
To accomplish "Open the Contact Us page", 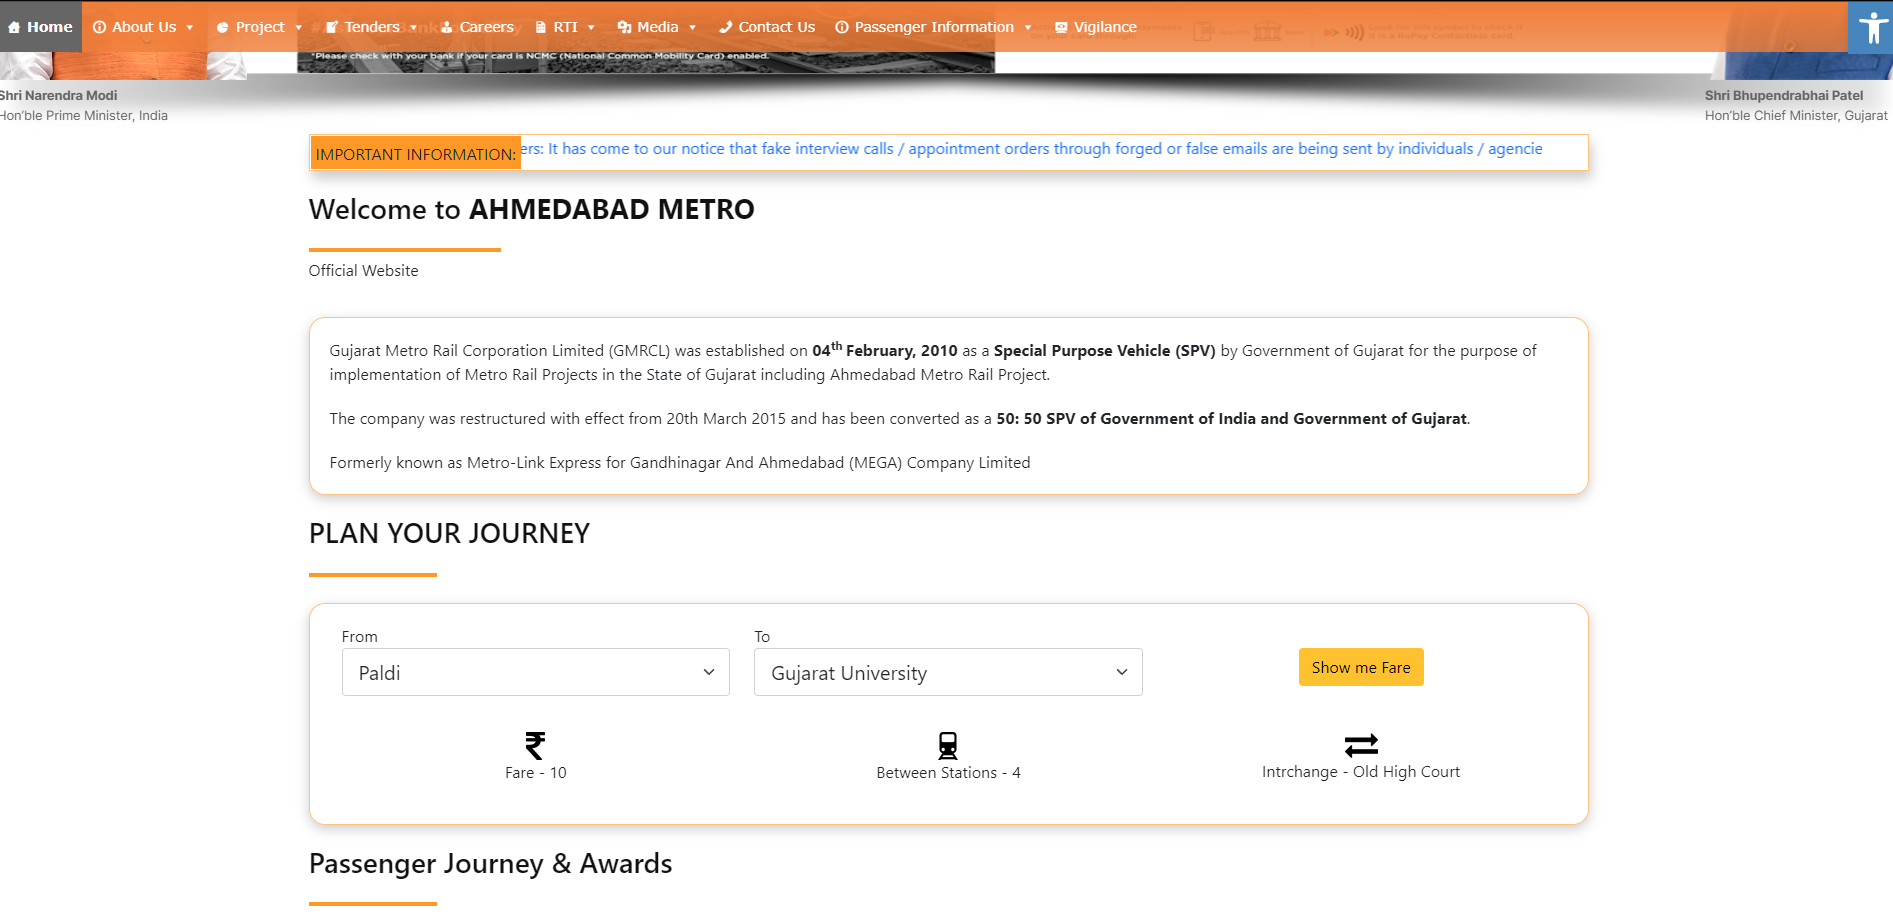I will pyautogui.click(x=767, y=27).
